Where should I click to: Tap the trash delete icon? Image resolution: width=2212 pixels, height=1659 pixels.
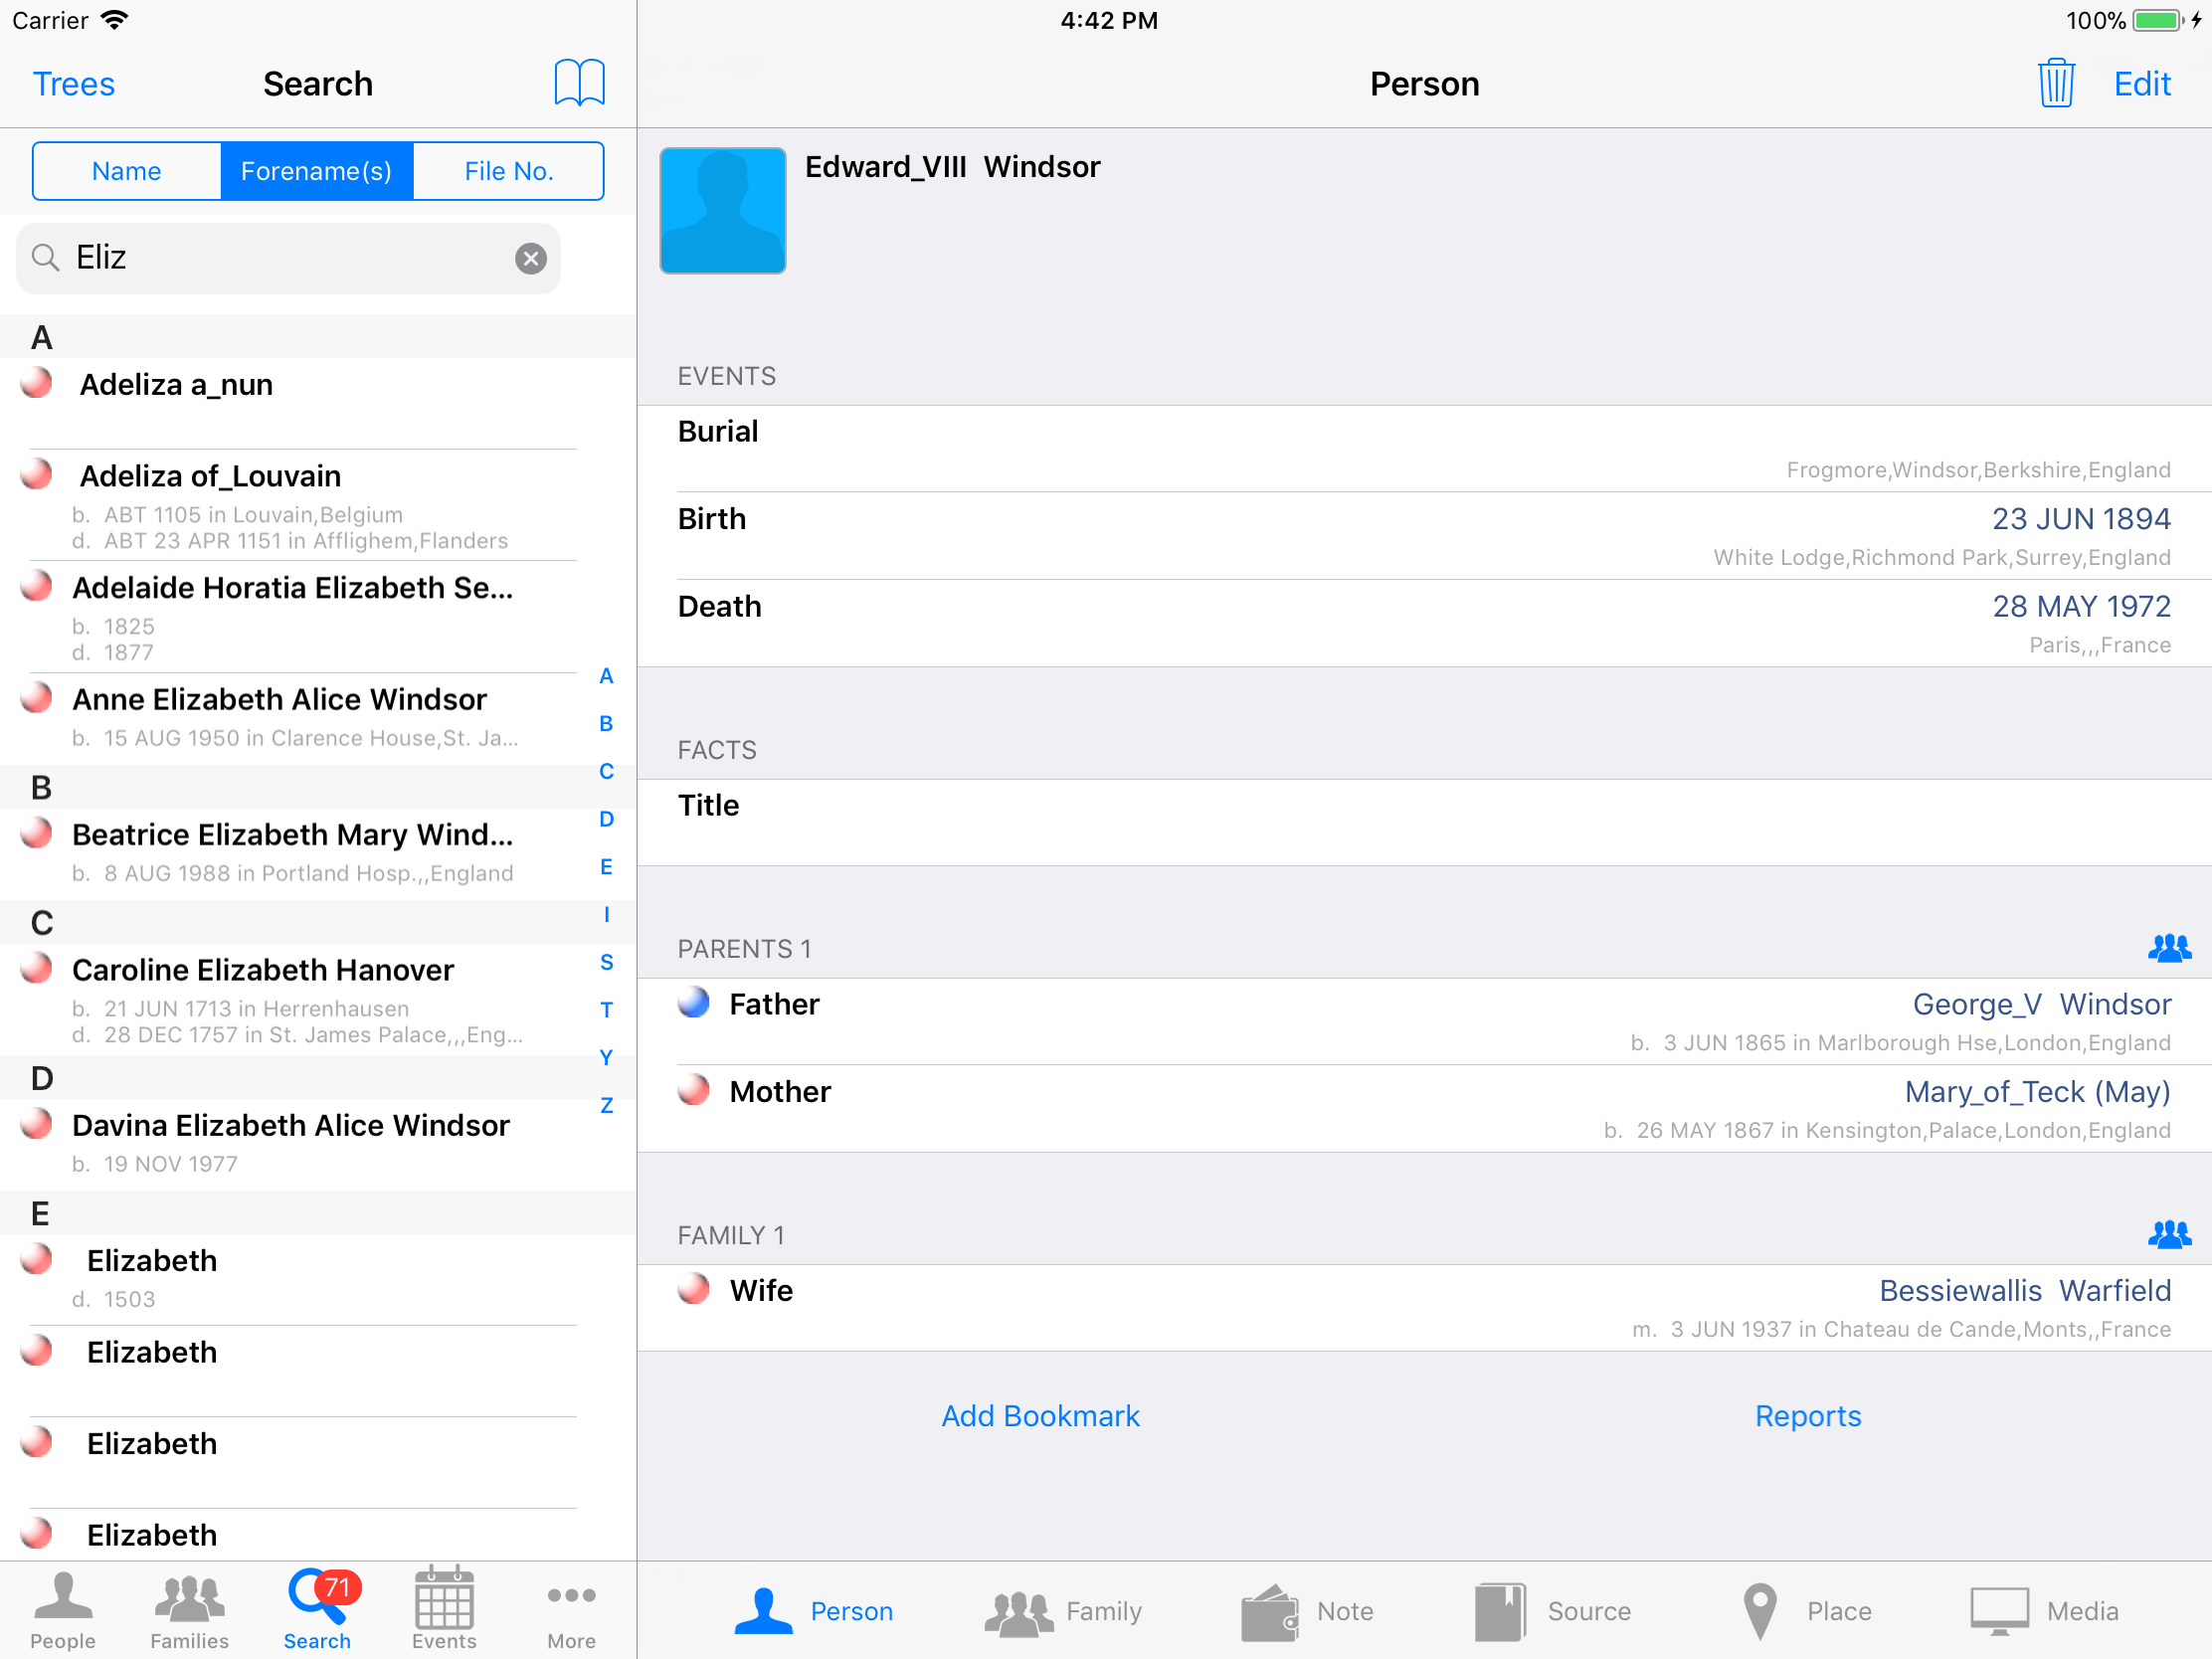[x=2055, y=83]
